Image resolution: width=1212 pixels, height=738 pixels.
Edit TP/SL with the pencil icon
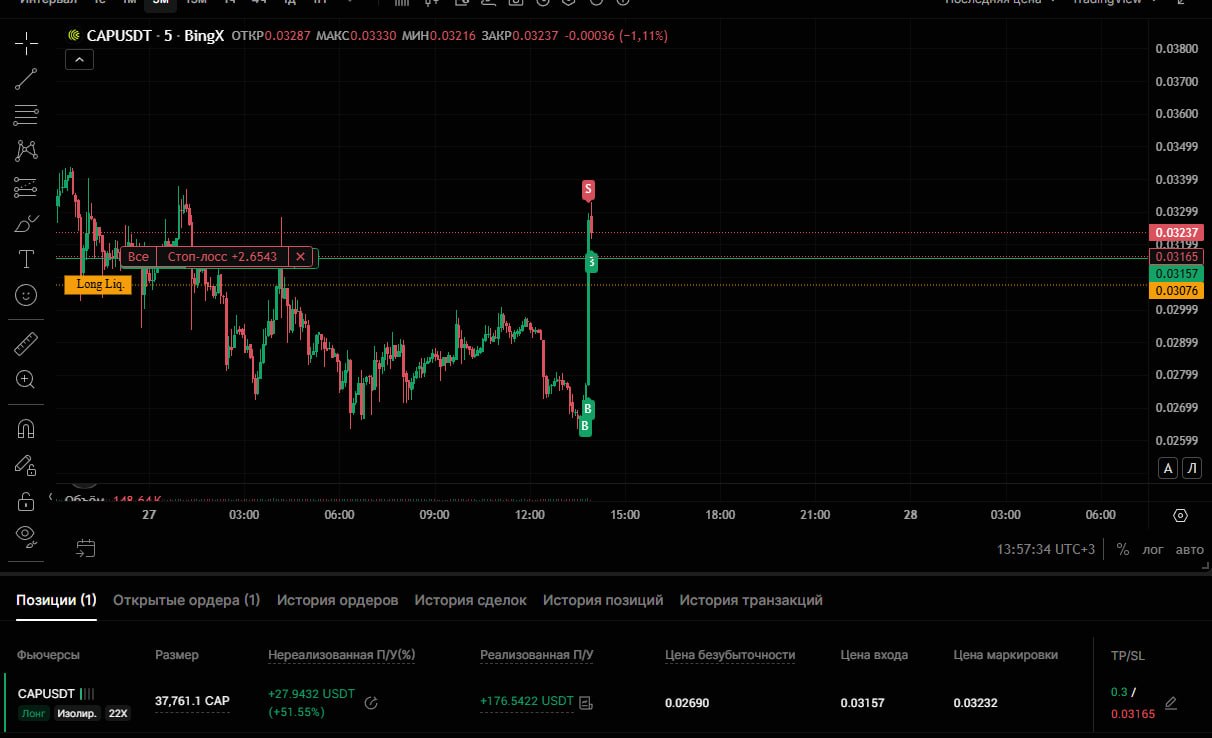click(x=1171, y=703)
